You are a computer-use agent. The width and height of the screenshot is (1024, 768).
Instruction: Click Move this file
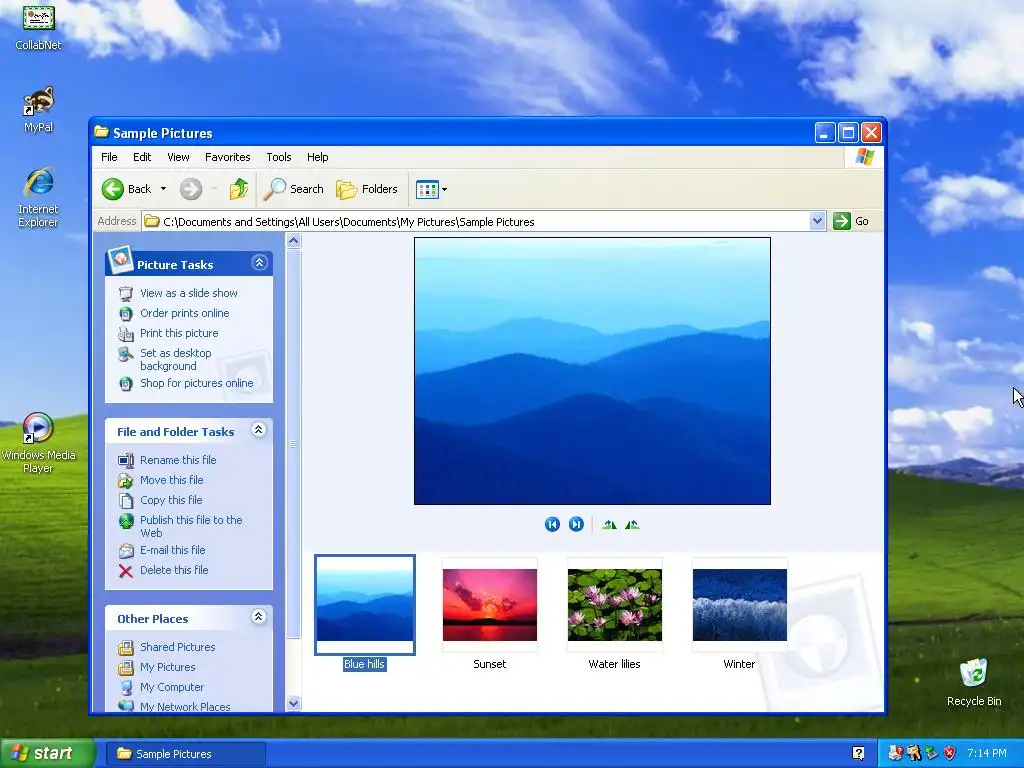172,480
